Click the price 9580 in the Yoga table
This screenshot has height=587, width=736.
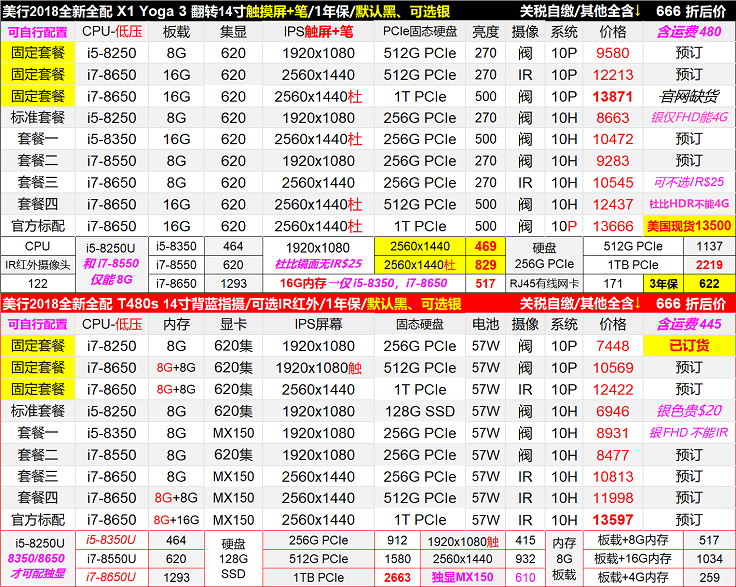click(x=613, y=53)
